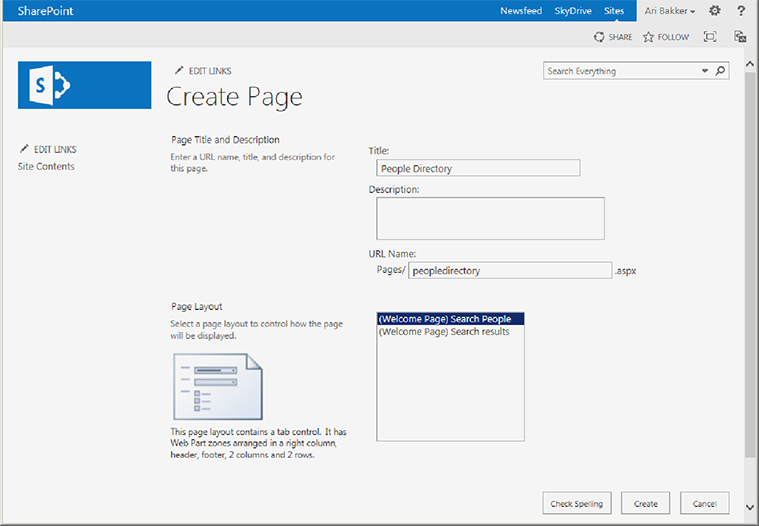Click the sync/edit icon next to focus icon
759x526 pixels.
click(x=740, y=37)
